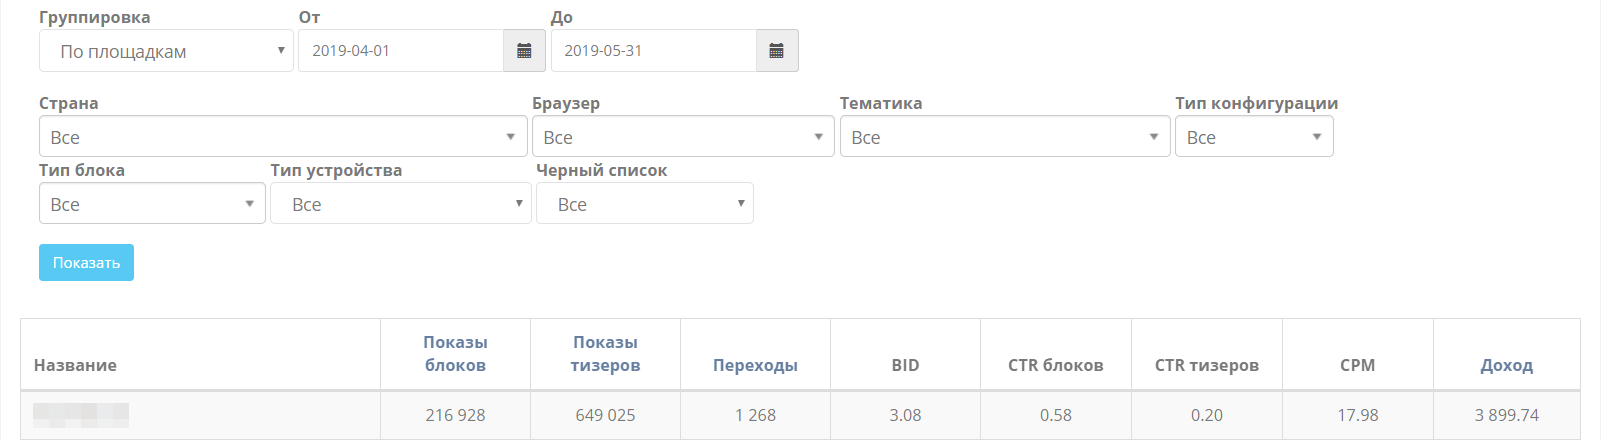
Task: Click the Название column header
Action: (x=75, y=365)
